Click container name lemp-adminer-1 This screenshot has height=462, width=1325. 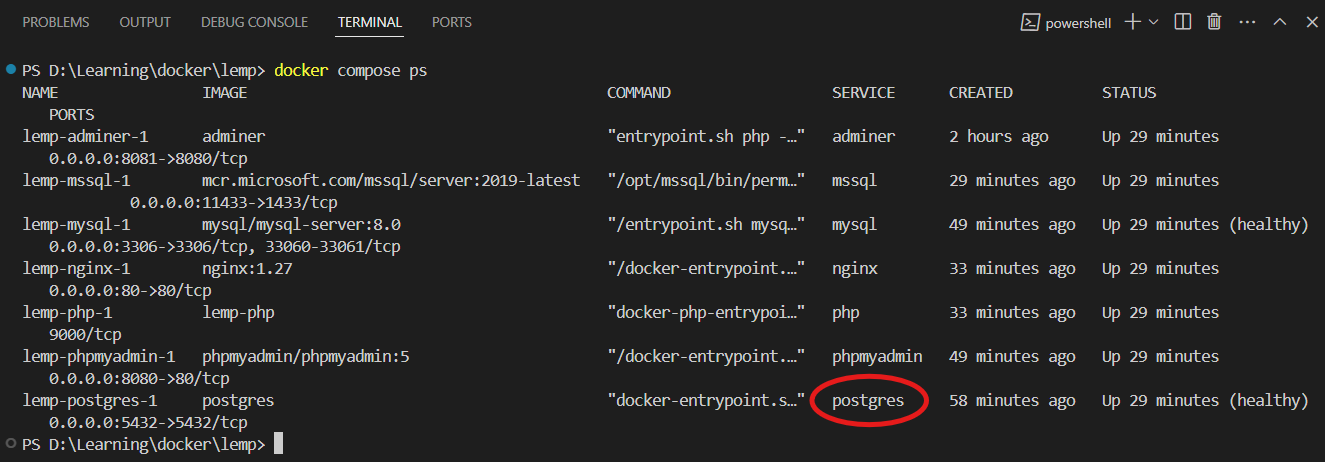tap(85, 136)
